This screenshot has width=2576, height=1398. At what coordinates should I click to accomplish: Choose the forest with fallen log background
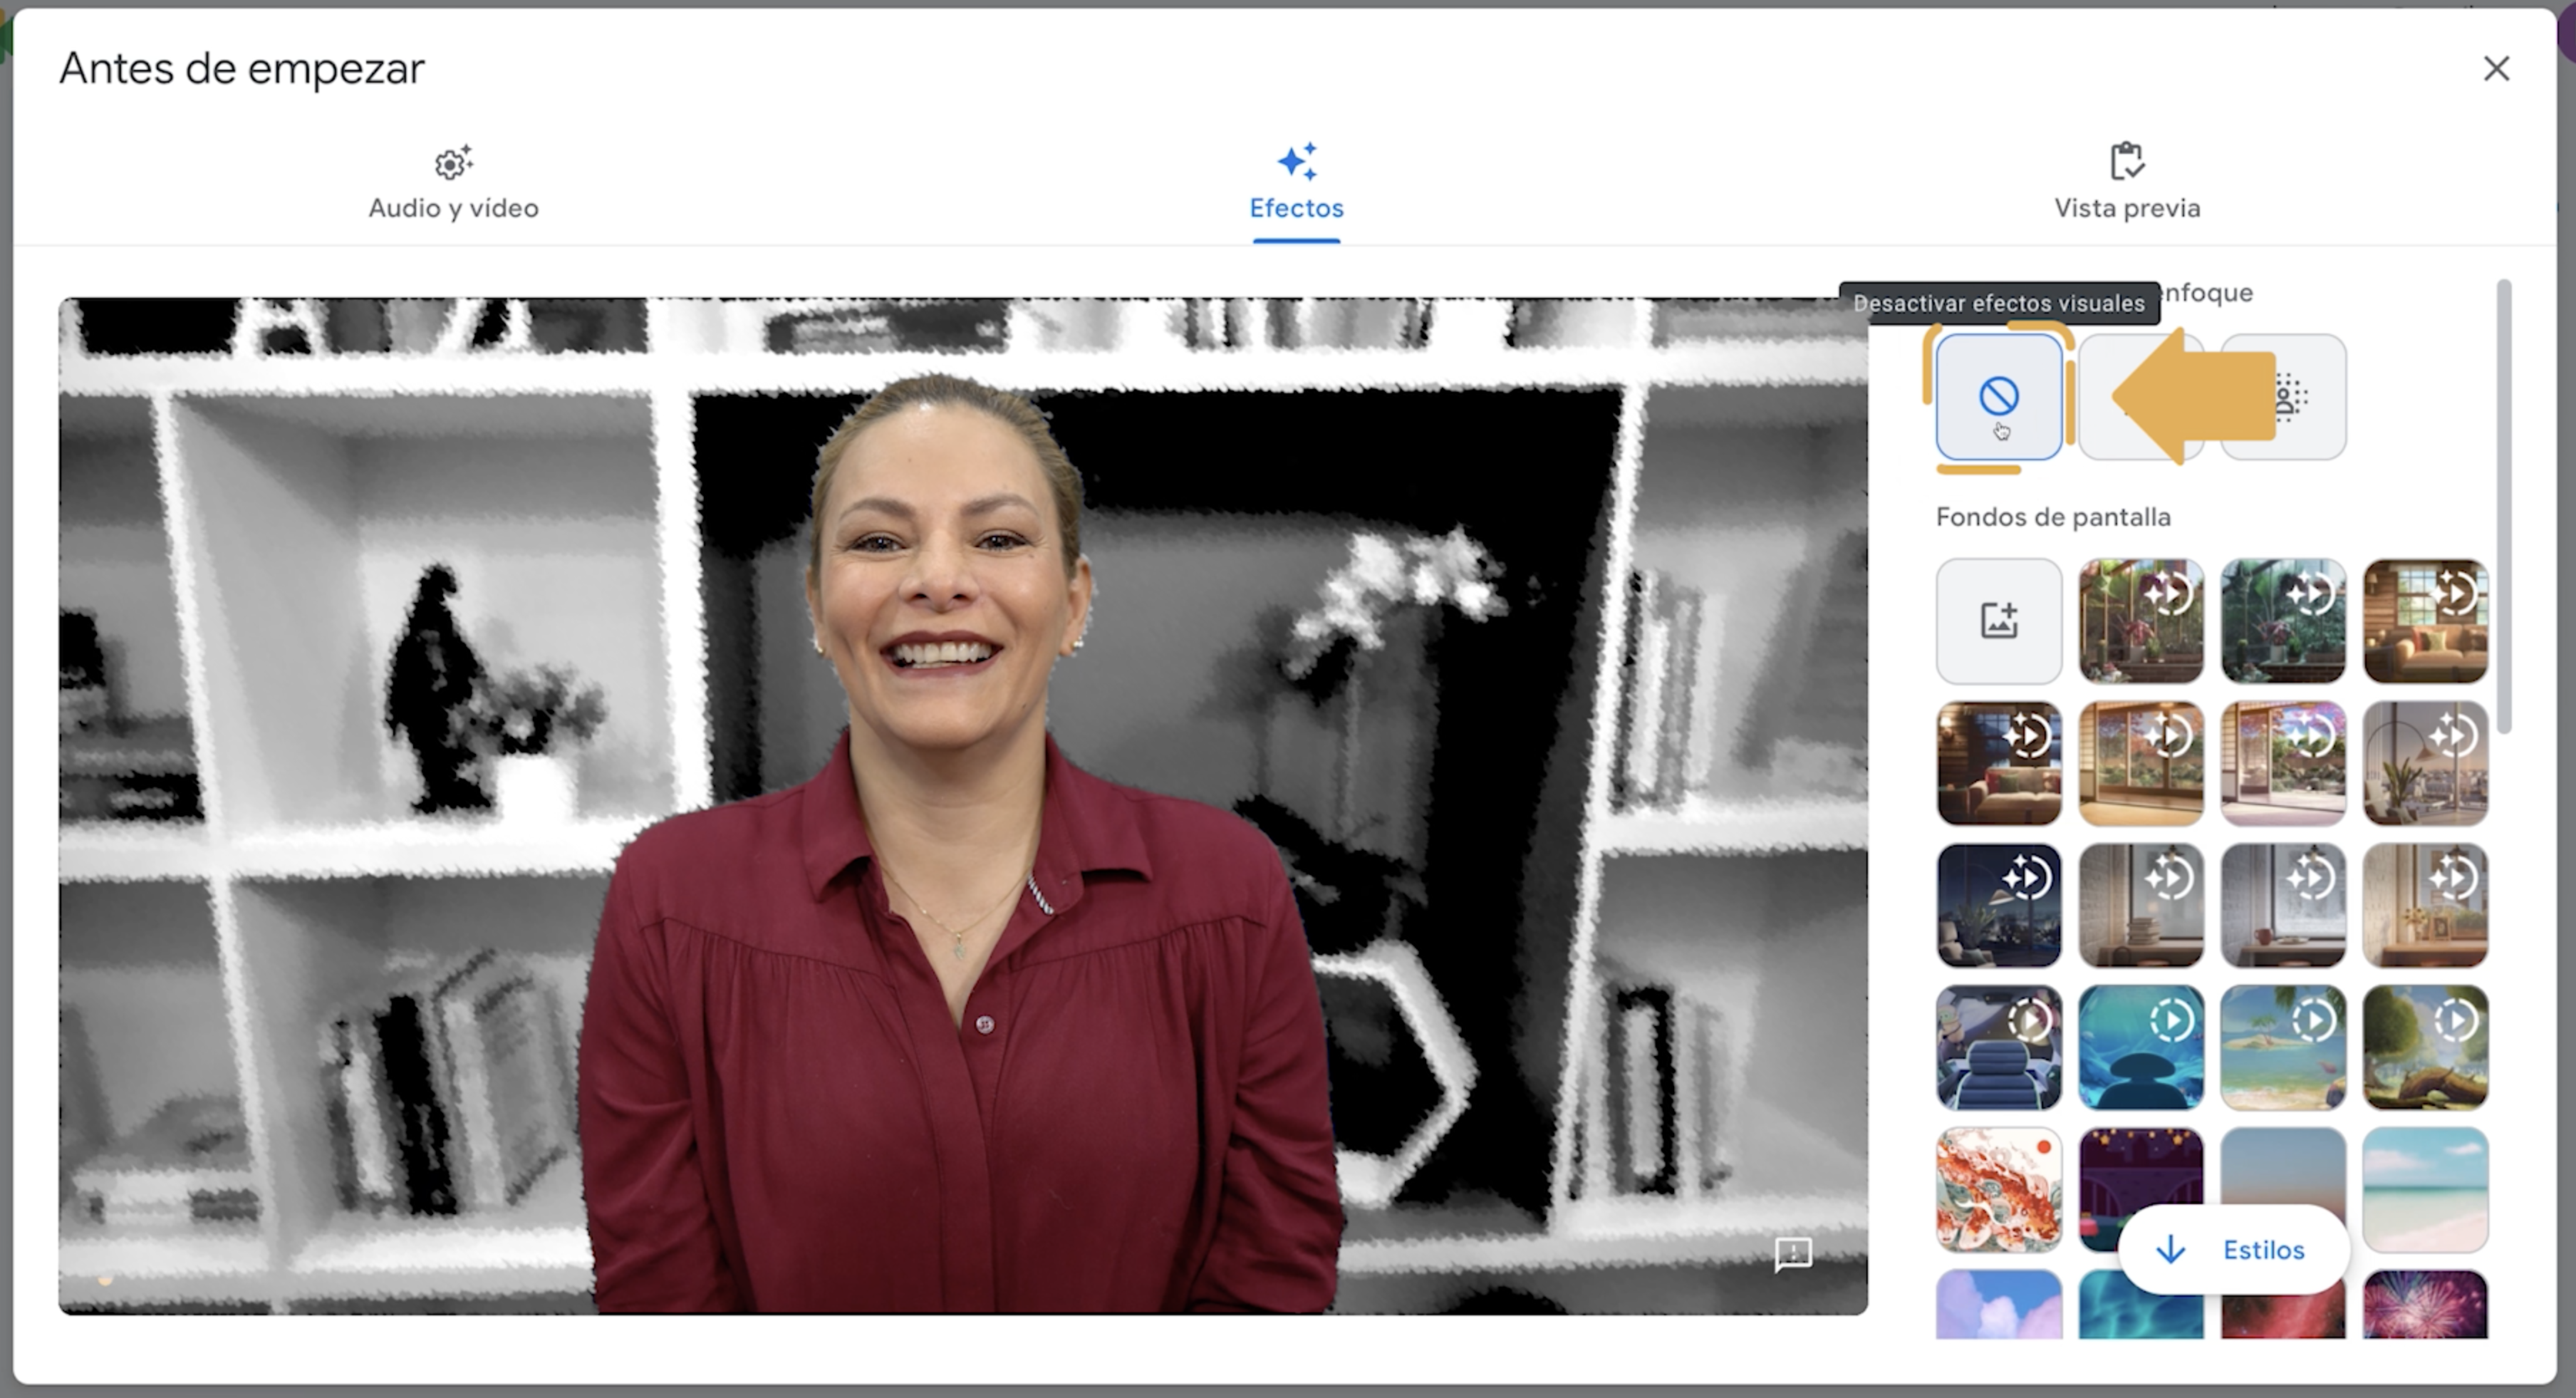point(2425,1047)
